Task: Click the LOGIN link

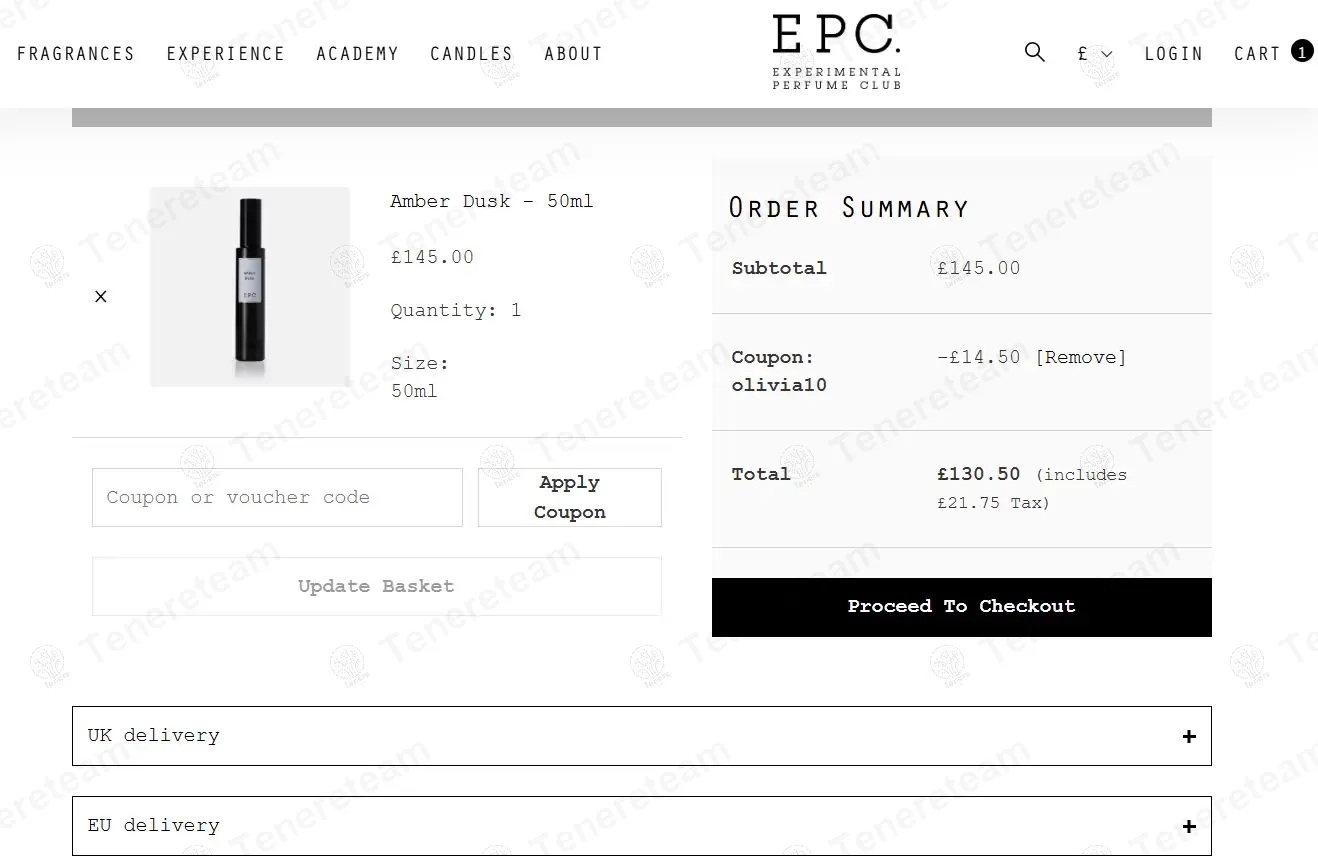Action: point(1174,53)
